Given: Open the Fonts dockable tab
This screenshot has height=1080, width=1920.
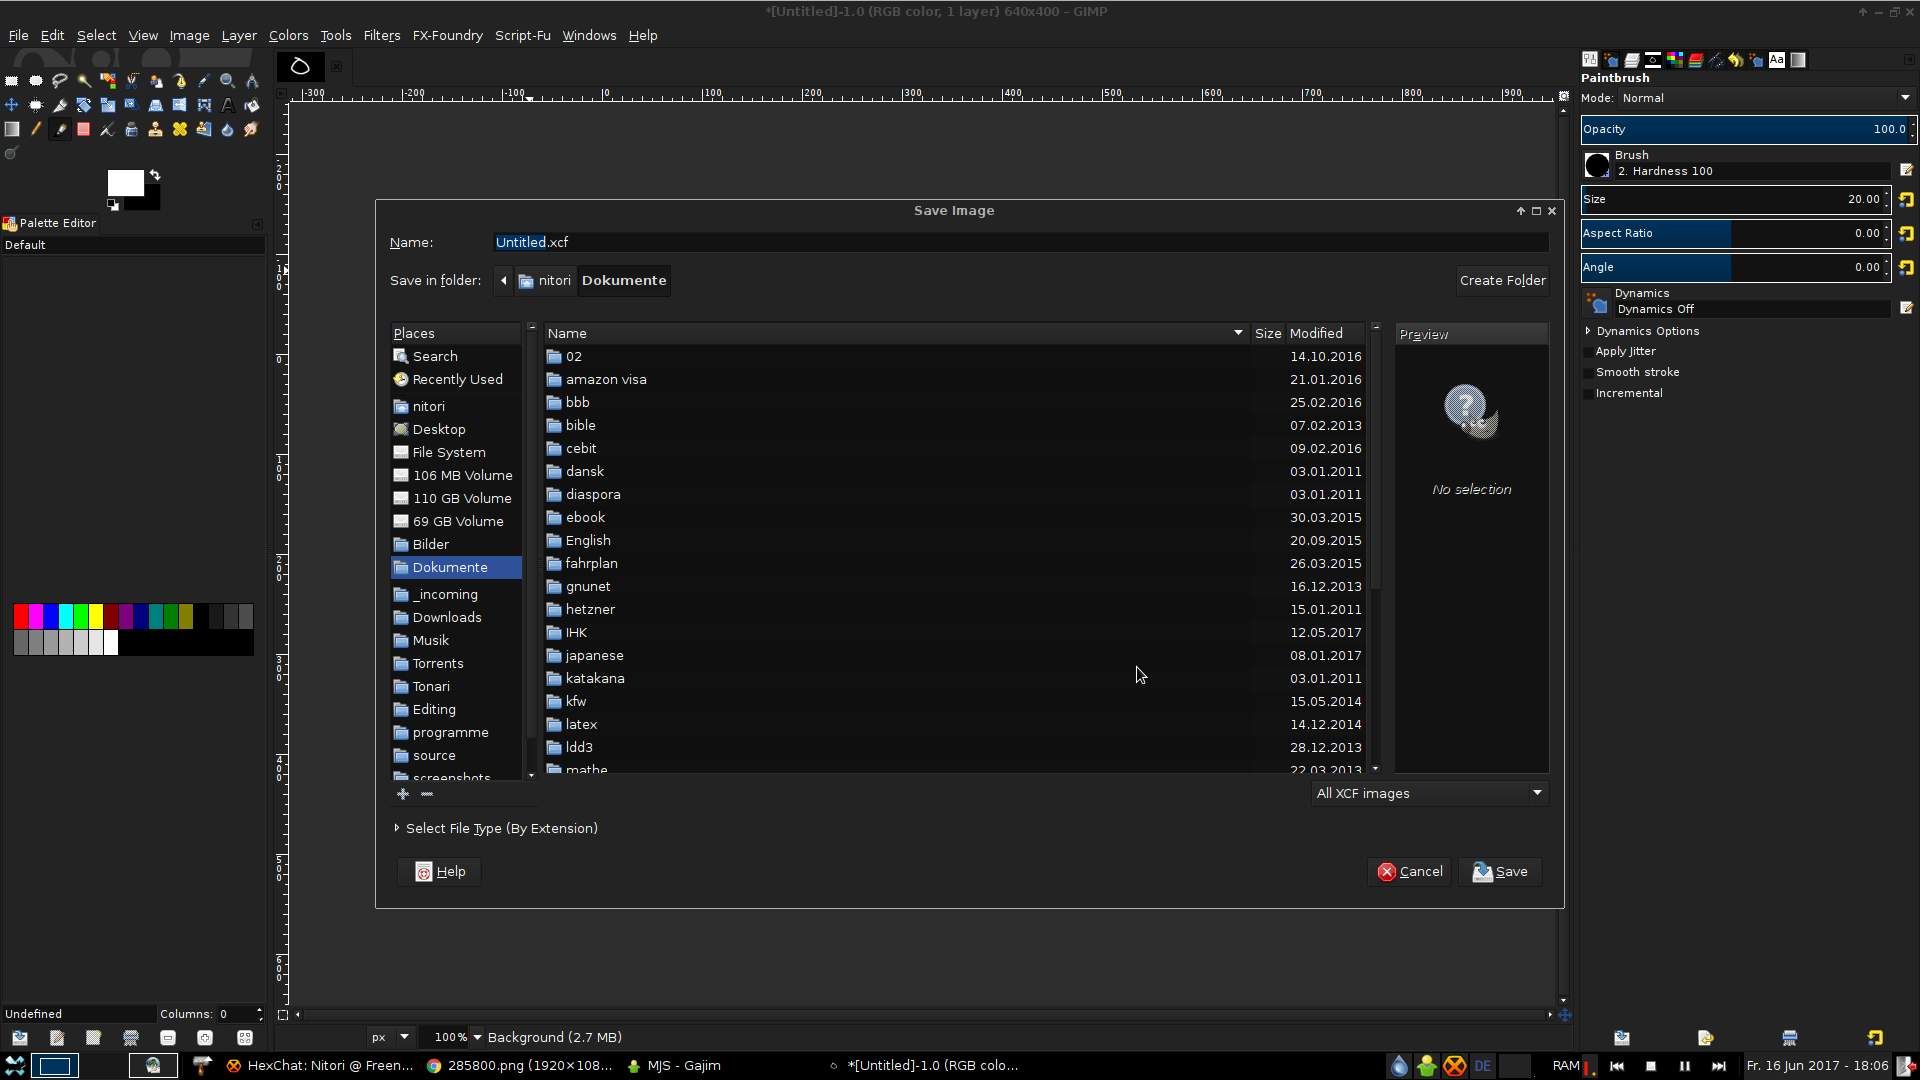Looking at the screenshot, I should (1776, 60).
